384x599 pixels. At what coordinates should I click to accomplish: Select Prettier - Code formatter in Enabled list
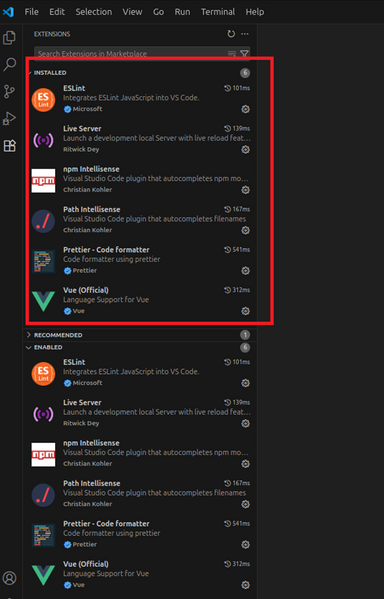coord(106,524)
